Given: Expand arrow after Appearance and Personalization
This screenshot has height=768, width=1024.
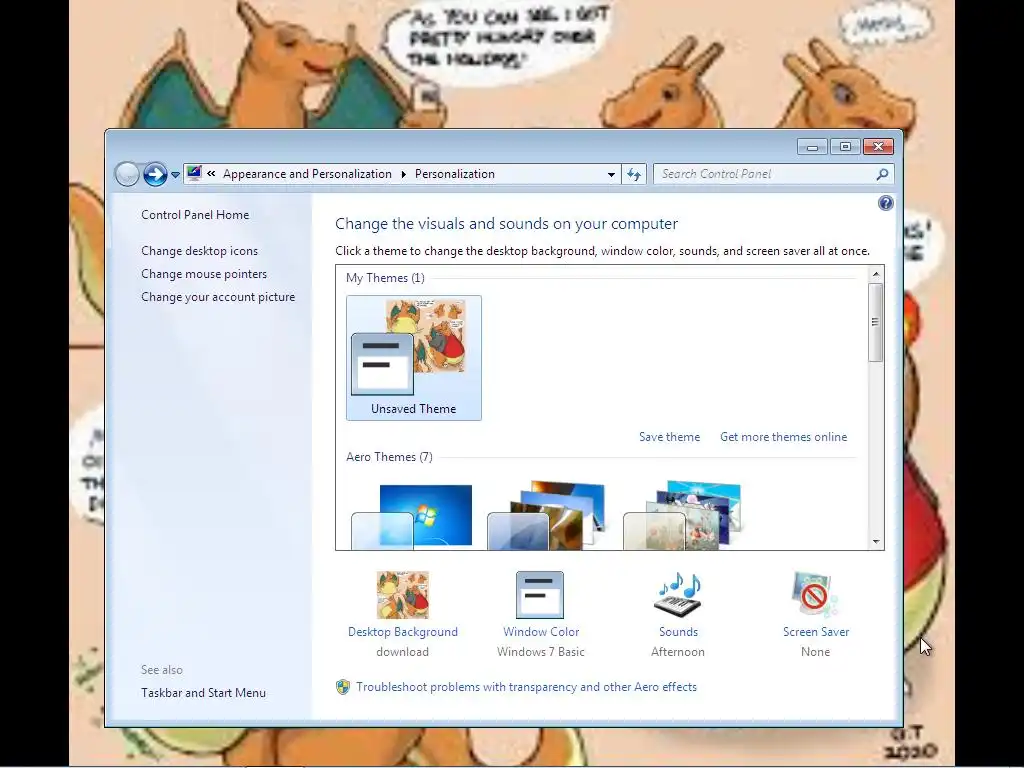Looking at the screenshot, I should (403, 174).
